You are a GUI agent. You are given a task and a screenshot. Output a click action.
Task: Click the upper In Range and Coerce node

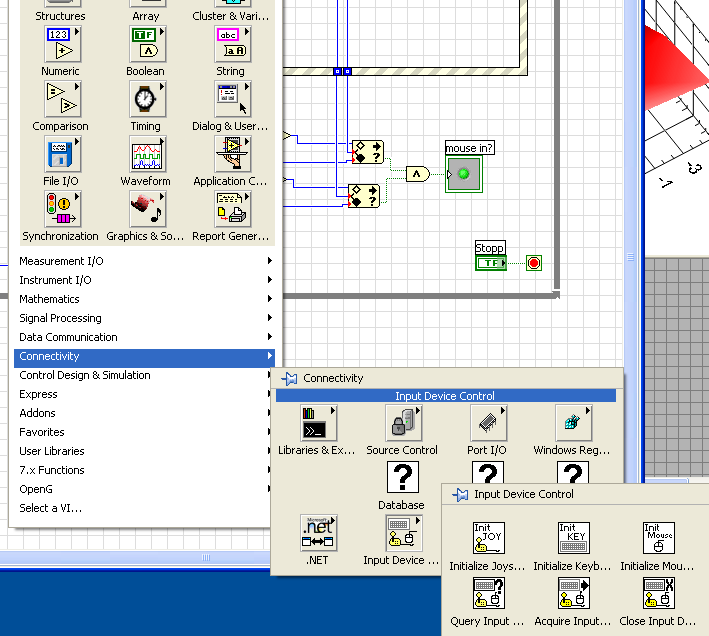(368, 152)
